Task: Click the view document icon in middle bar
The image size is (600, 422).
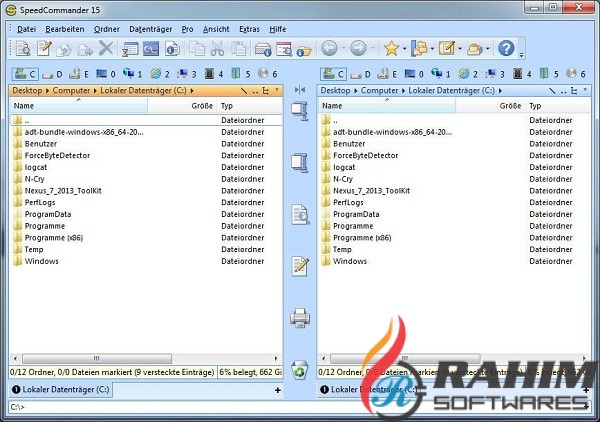Action: coord(300,215)
